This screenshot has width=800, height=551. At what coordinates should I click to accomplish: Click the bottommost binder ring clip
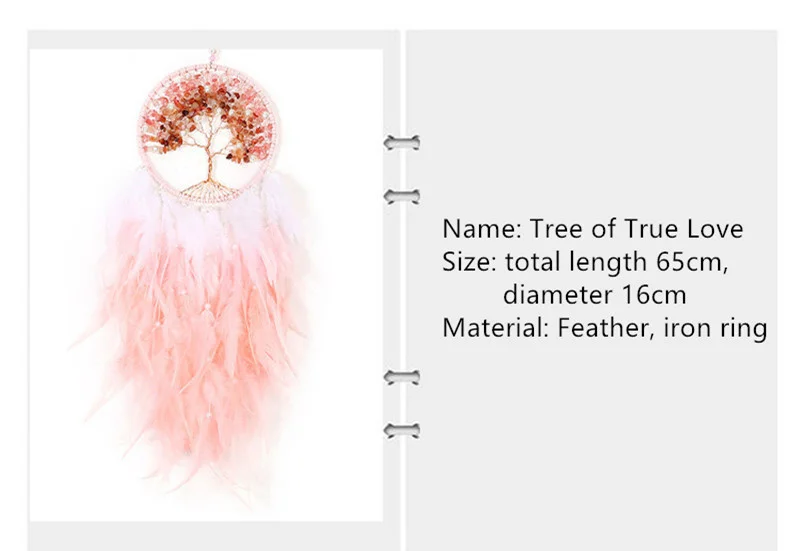(x=402, y=431)
